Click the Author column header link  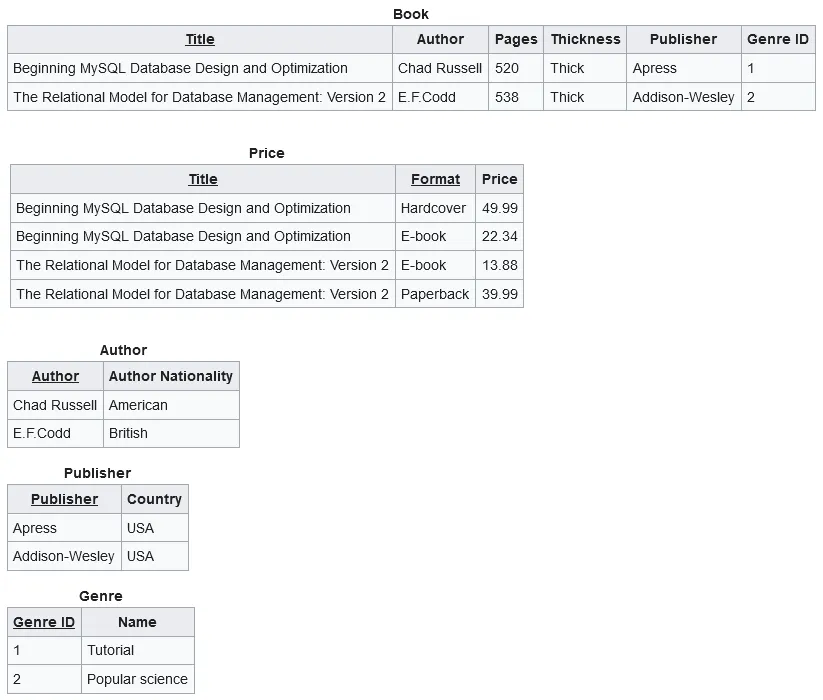[x=54, y=375]
